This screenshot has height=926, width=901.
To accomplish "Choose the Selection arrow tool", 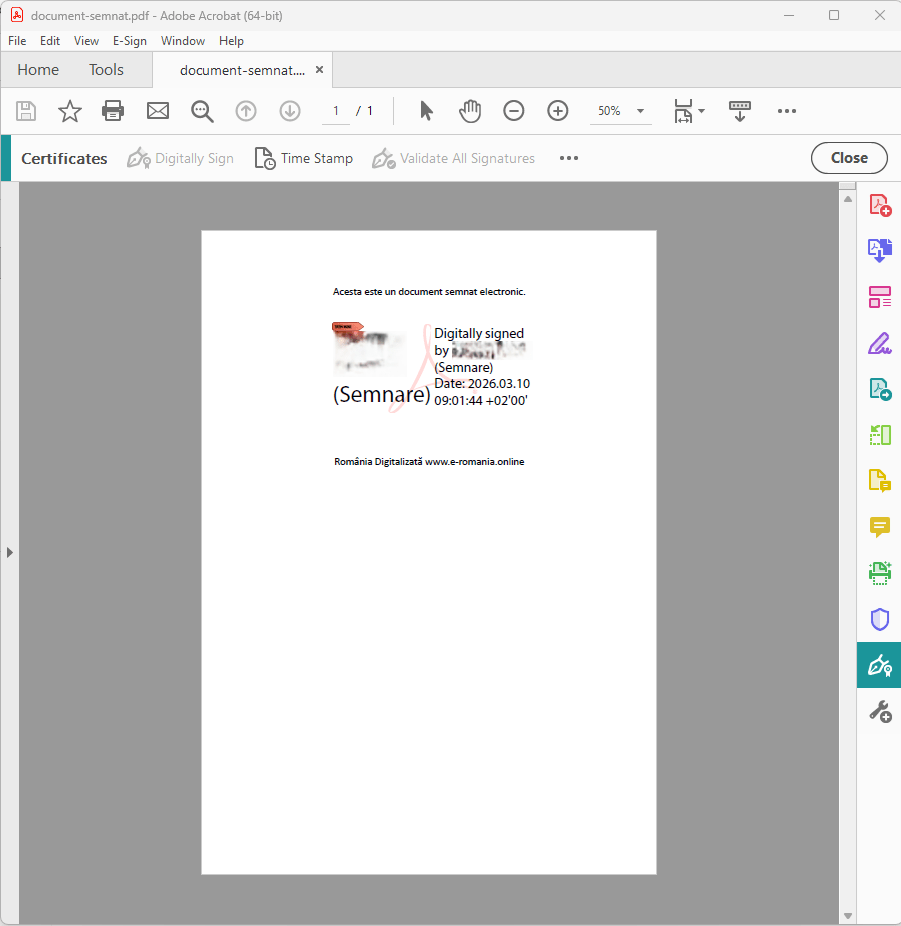I will [427, 111].
